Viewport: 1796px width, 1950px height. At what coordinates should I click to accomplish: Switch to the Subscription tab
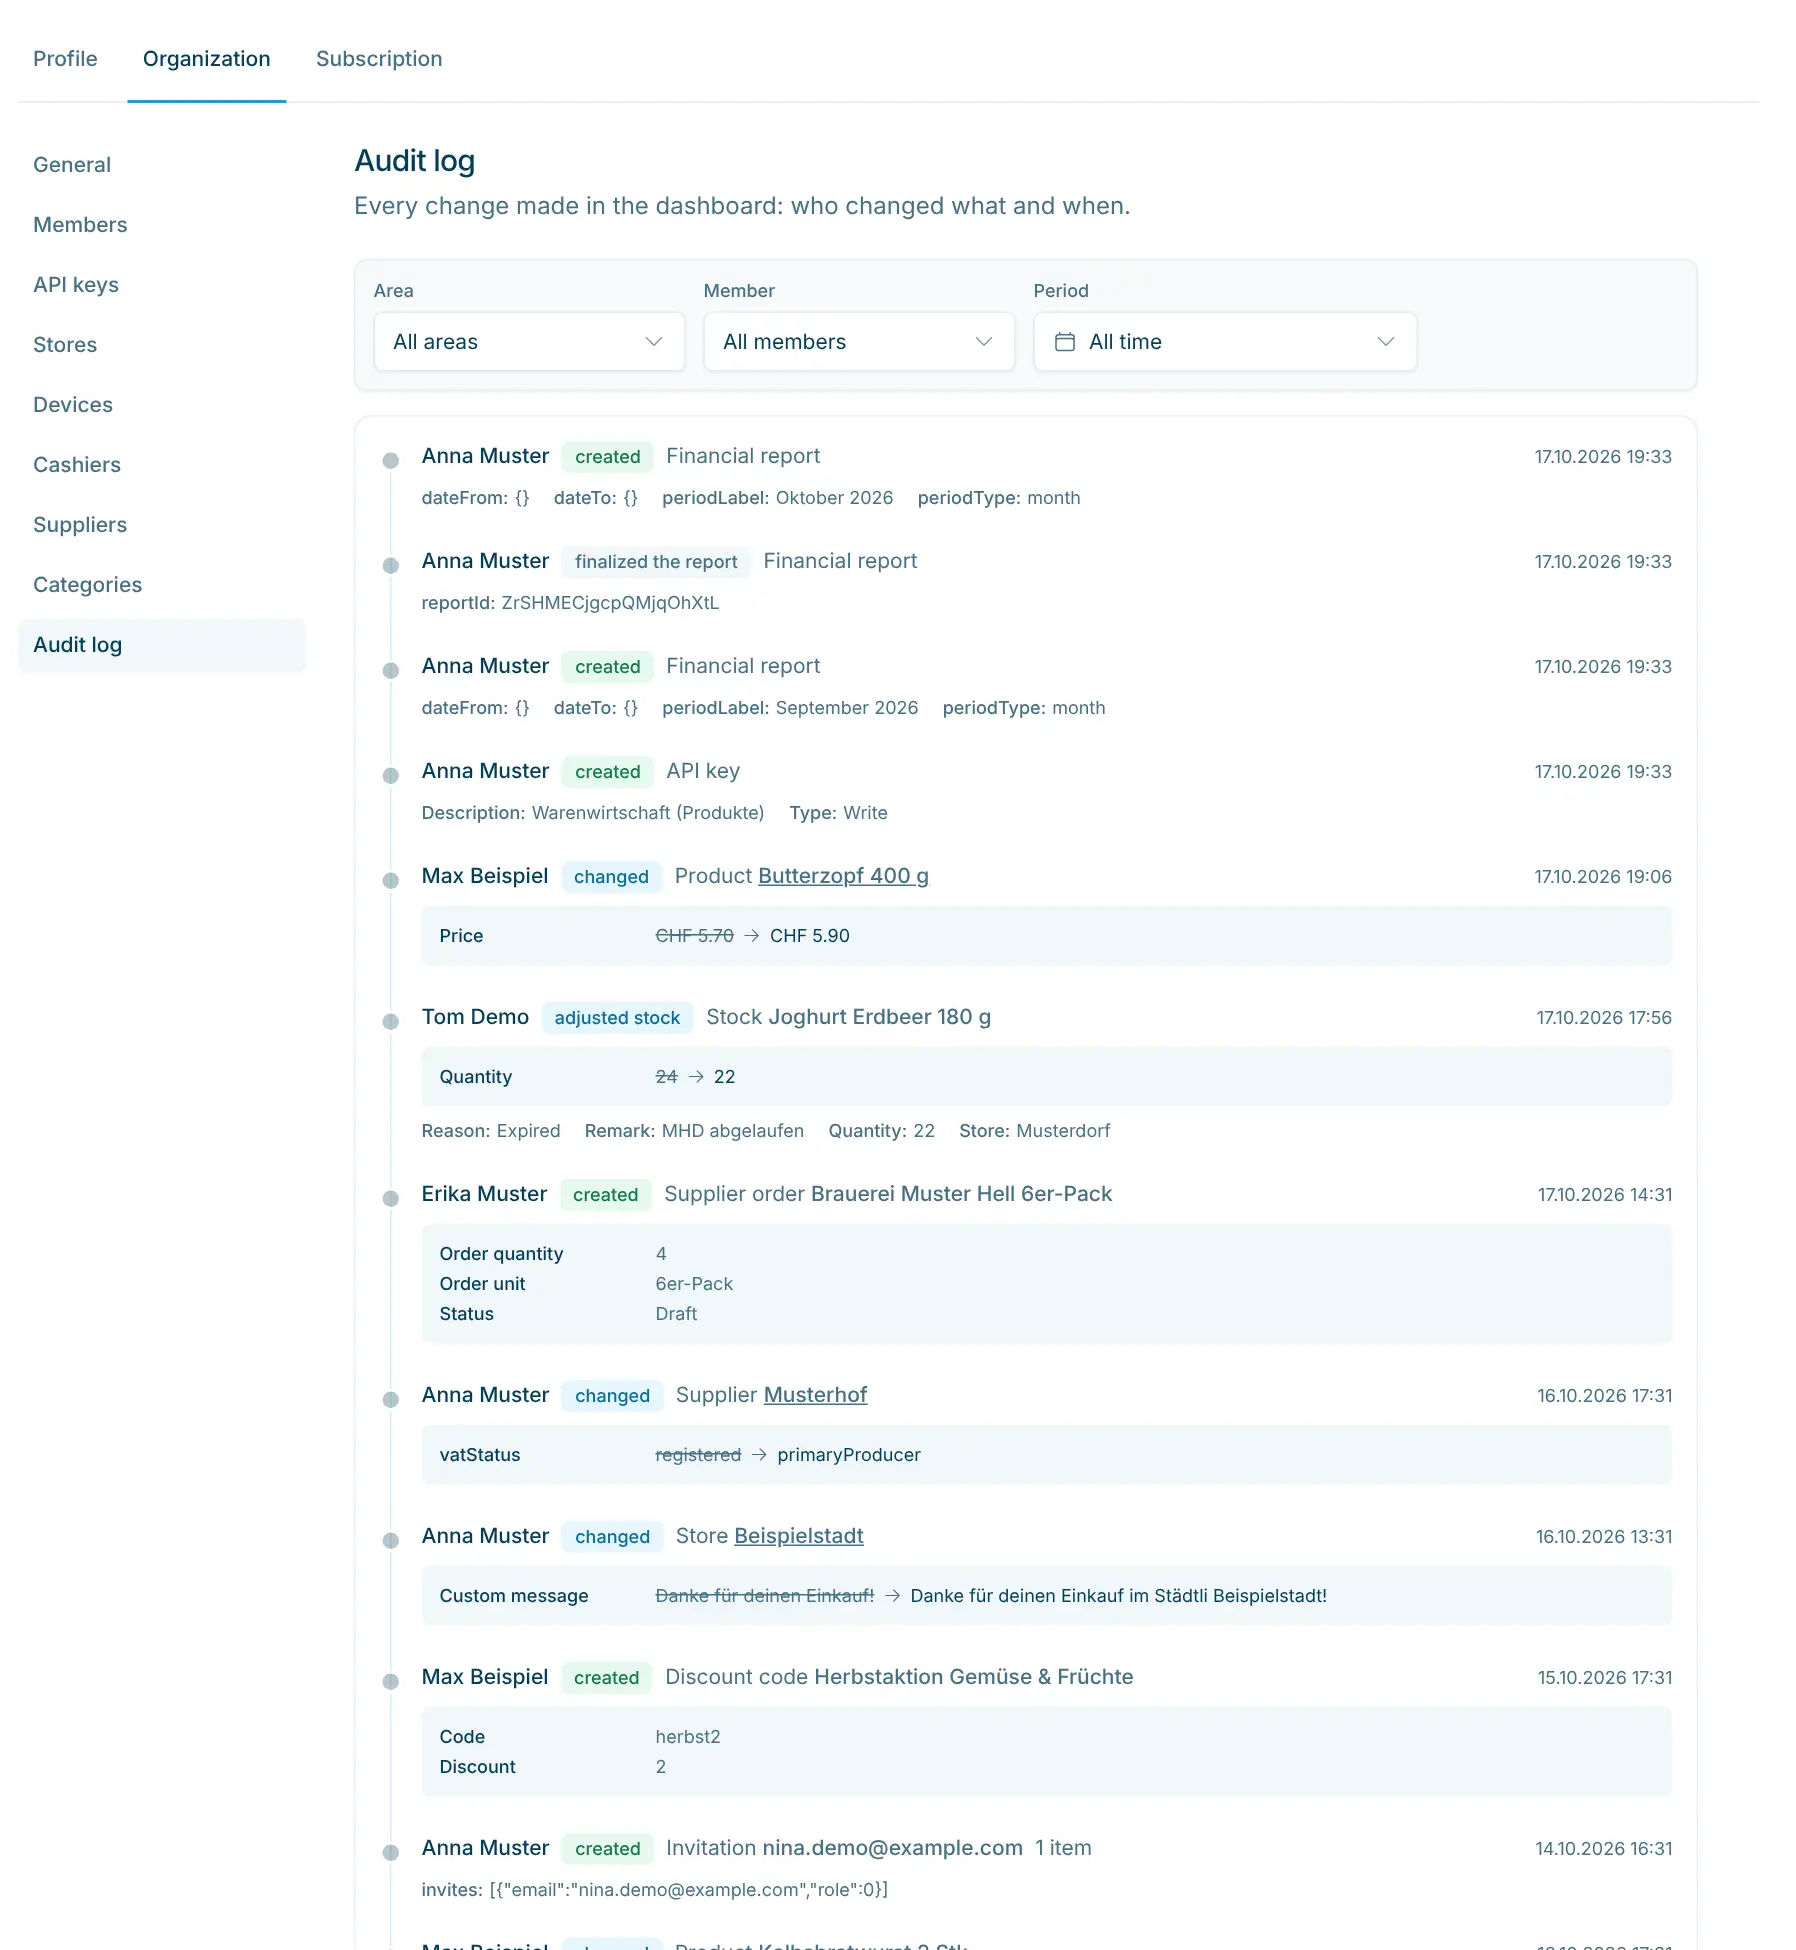[x=379, y=59]
